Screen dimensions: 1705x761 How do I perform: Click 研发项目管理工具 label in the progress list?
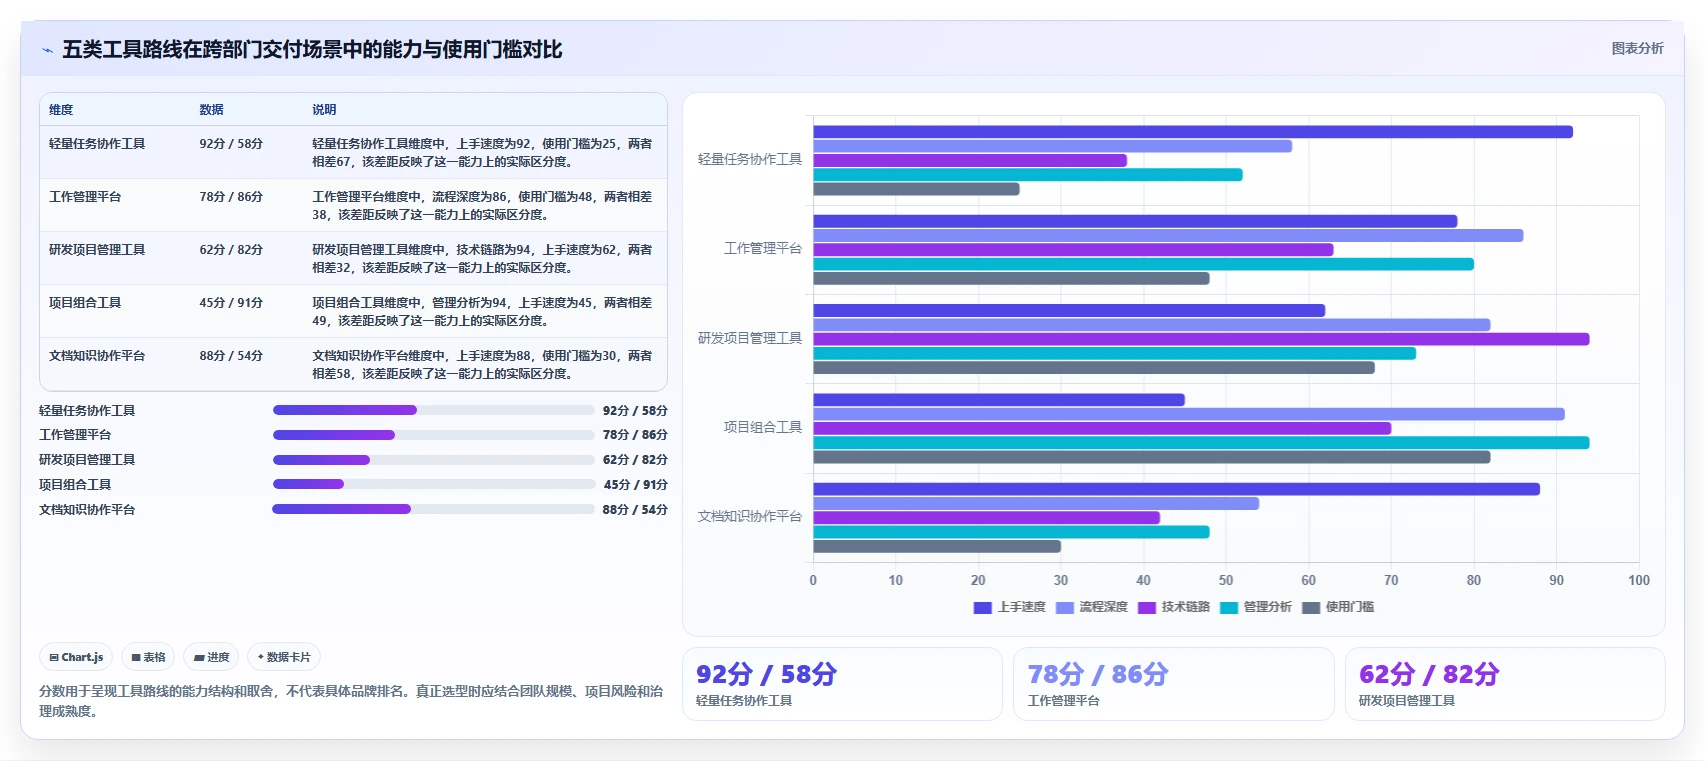click(87, 460)
